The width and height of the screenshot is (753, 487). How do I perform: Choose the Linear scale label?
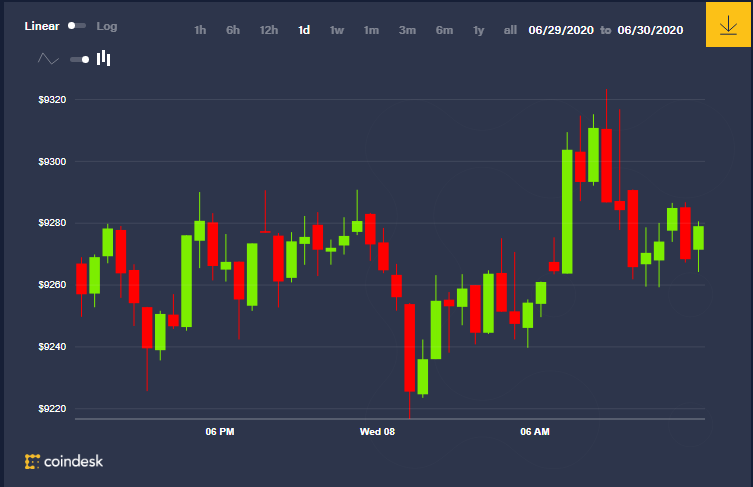click(42, 26)
